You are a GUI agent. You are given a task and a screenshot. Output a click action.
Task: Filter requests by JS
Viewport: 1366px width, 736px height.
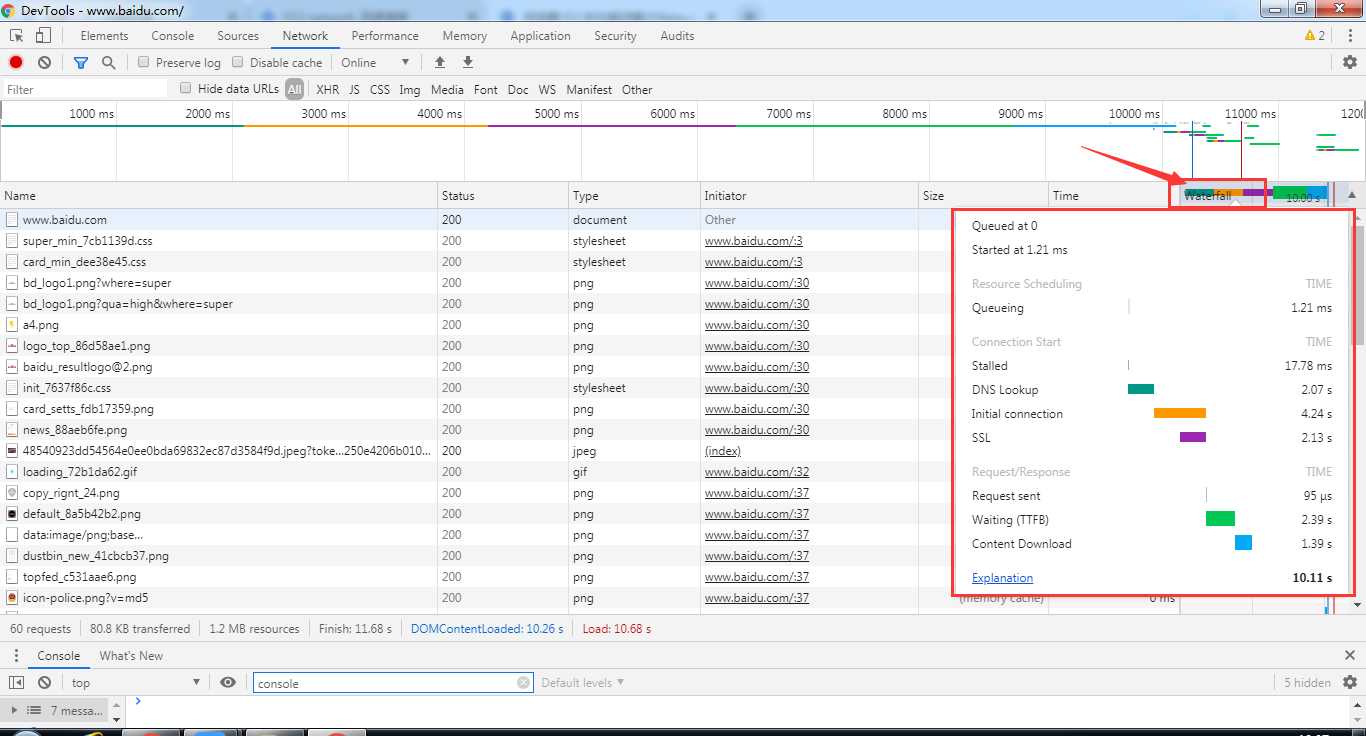coord(354,89)
